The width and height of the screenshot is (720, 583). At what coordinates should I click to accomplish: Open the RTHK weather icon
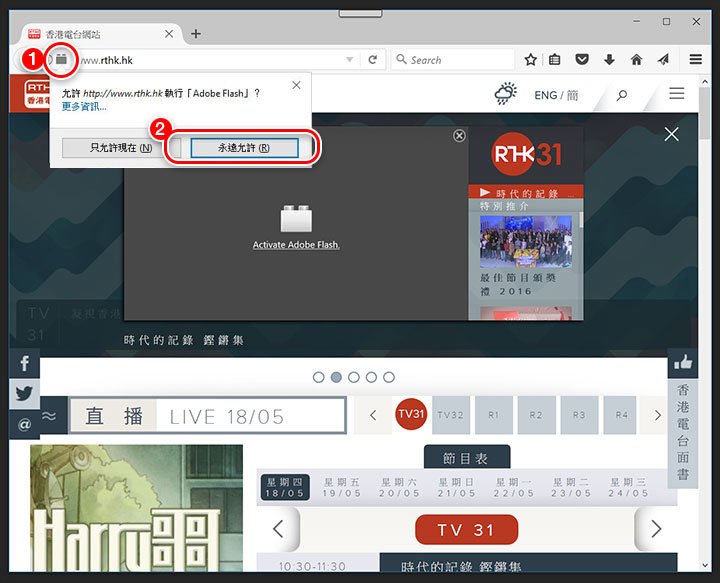tap(505, 95)
